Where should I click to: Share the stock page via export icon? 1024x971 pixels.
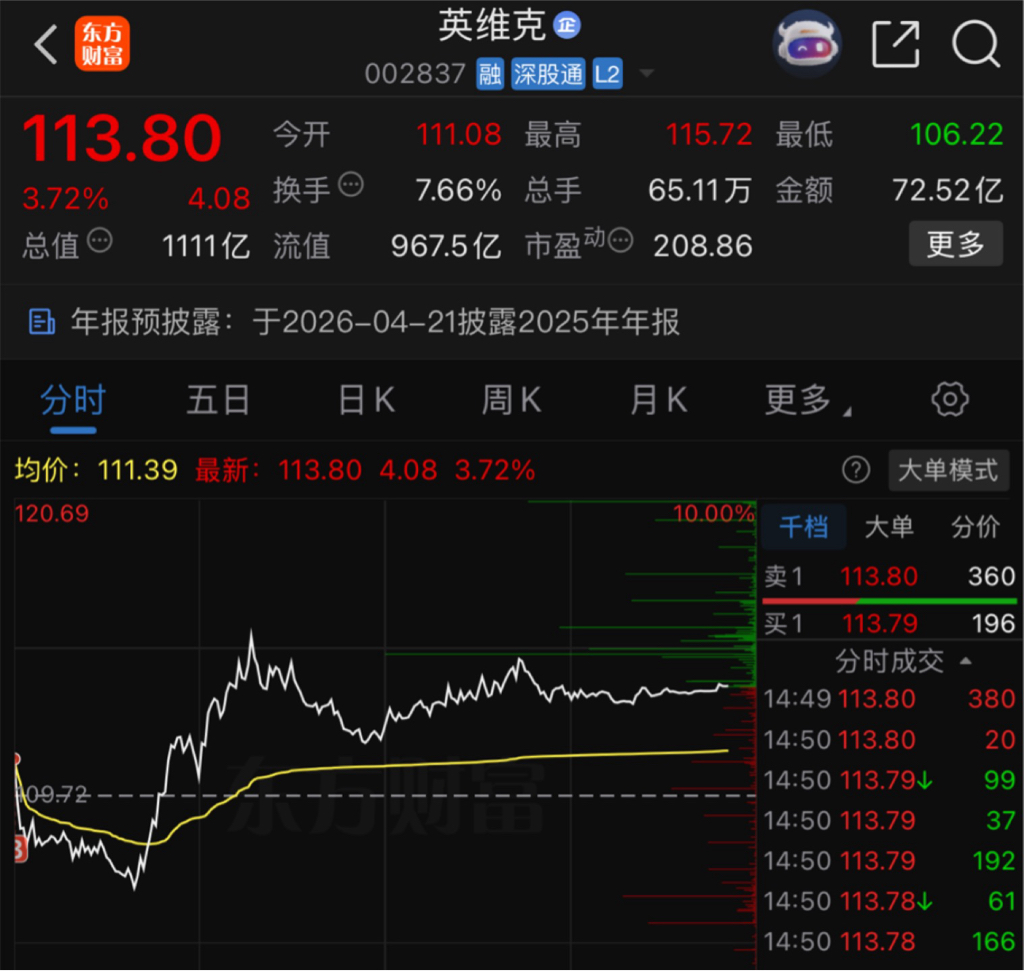click(896, 44)
